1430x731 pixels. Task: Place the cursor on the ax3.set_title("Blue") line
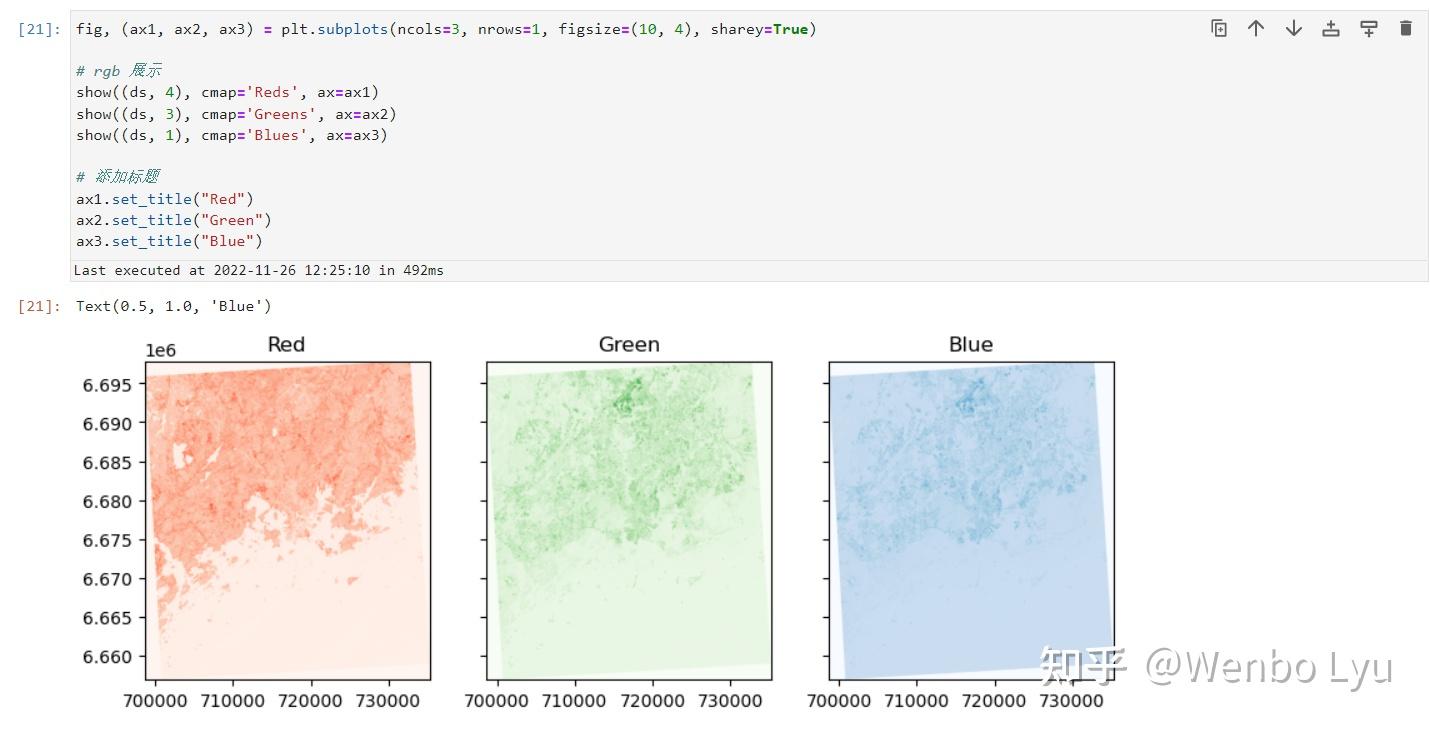pos(169,241)
